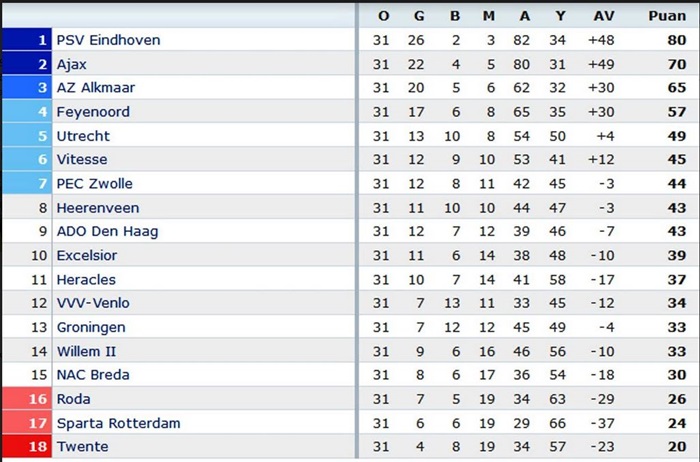Open the Utrecht team link
The height and width of the screenshot is (462, 700).
tap(83, 136)
